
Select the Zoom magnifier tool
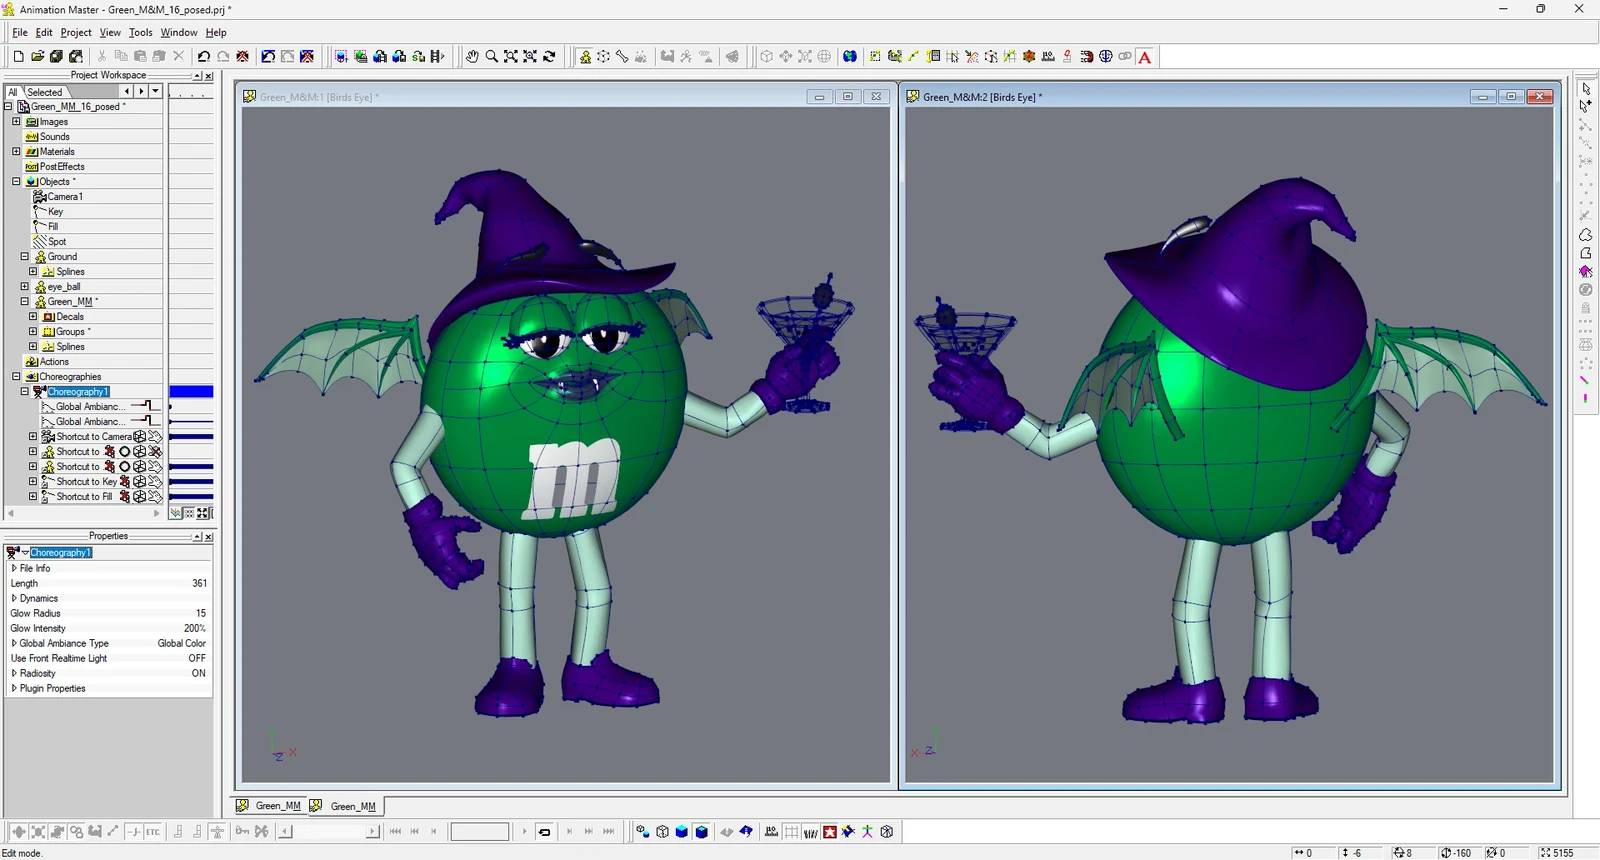(x=491, y=57)
